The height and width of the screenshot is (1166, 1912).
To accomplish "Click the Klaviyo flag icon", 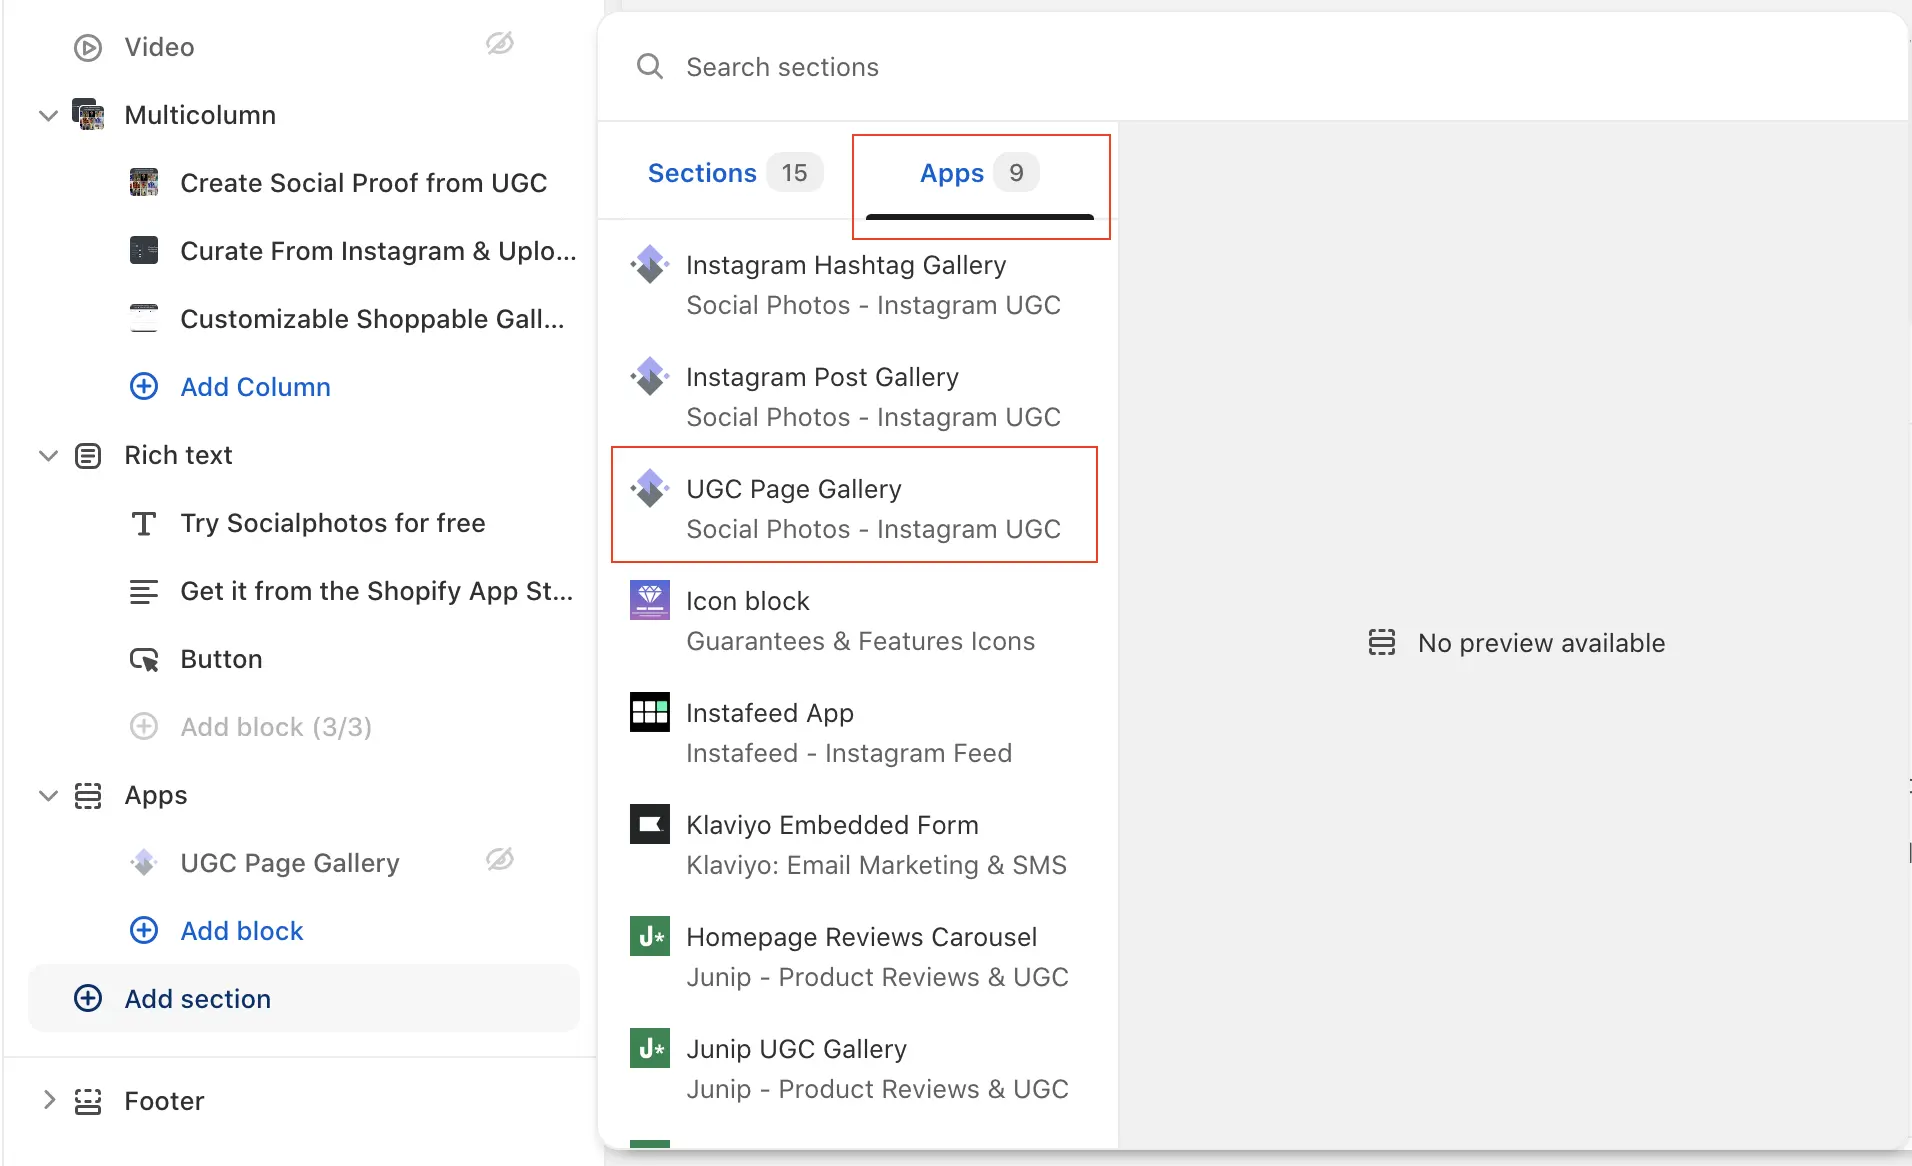I will [650, 824].
